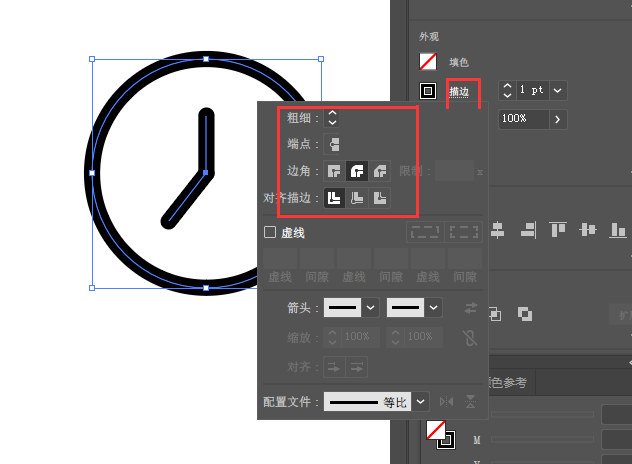Click the 100% opacity field

click(x=523, y=119)
